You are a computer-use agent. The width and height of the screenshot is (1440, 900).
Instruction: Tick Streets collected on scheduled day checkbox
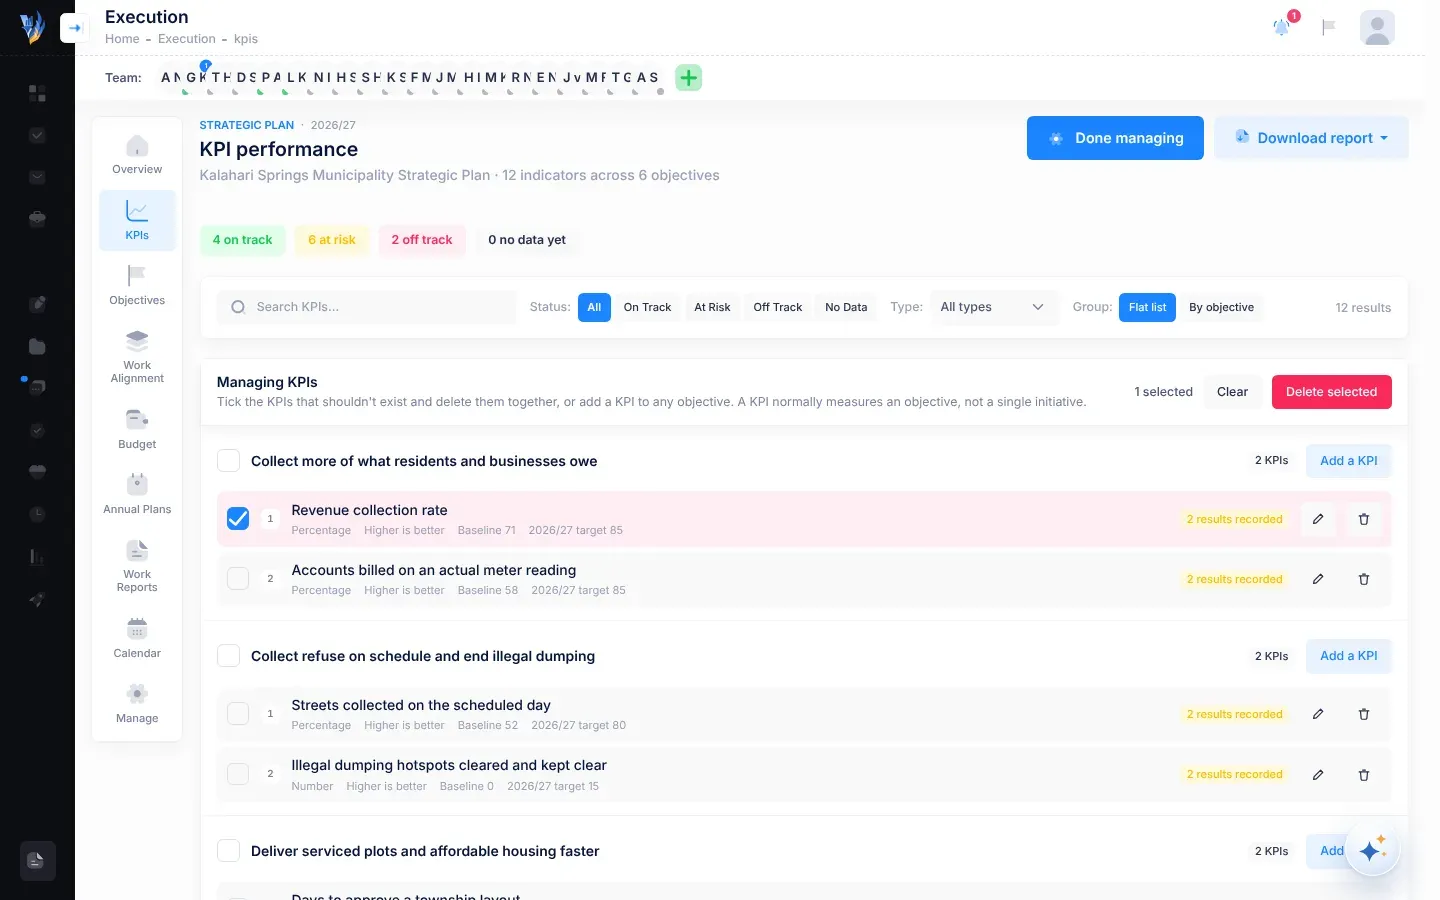[238, 713]
